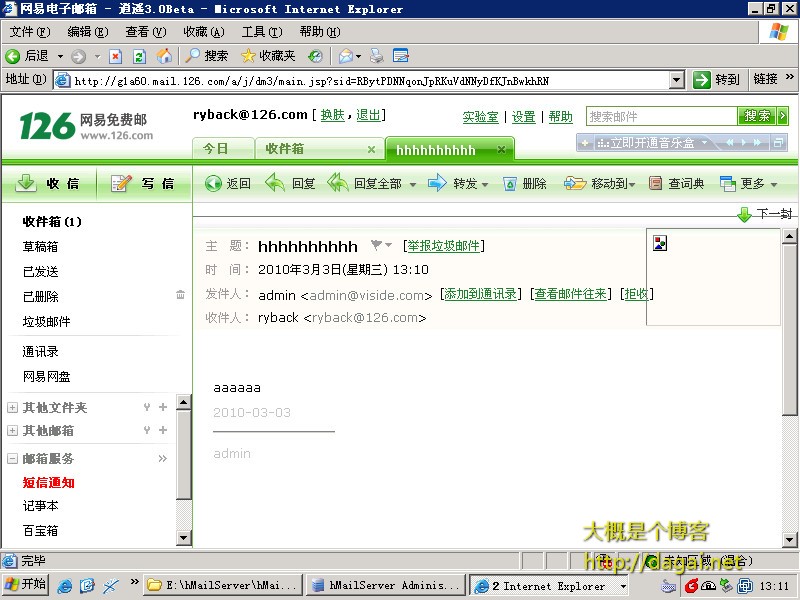
Task: Open the 工具(T) menu
Action: coord(261,32)
